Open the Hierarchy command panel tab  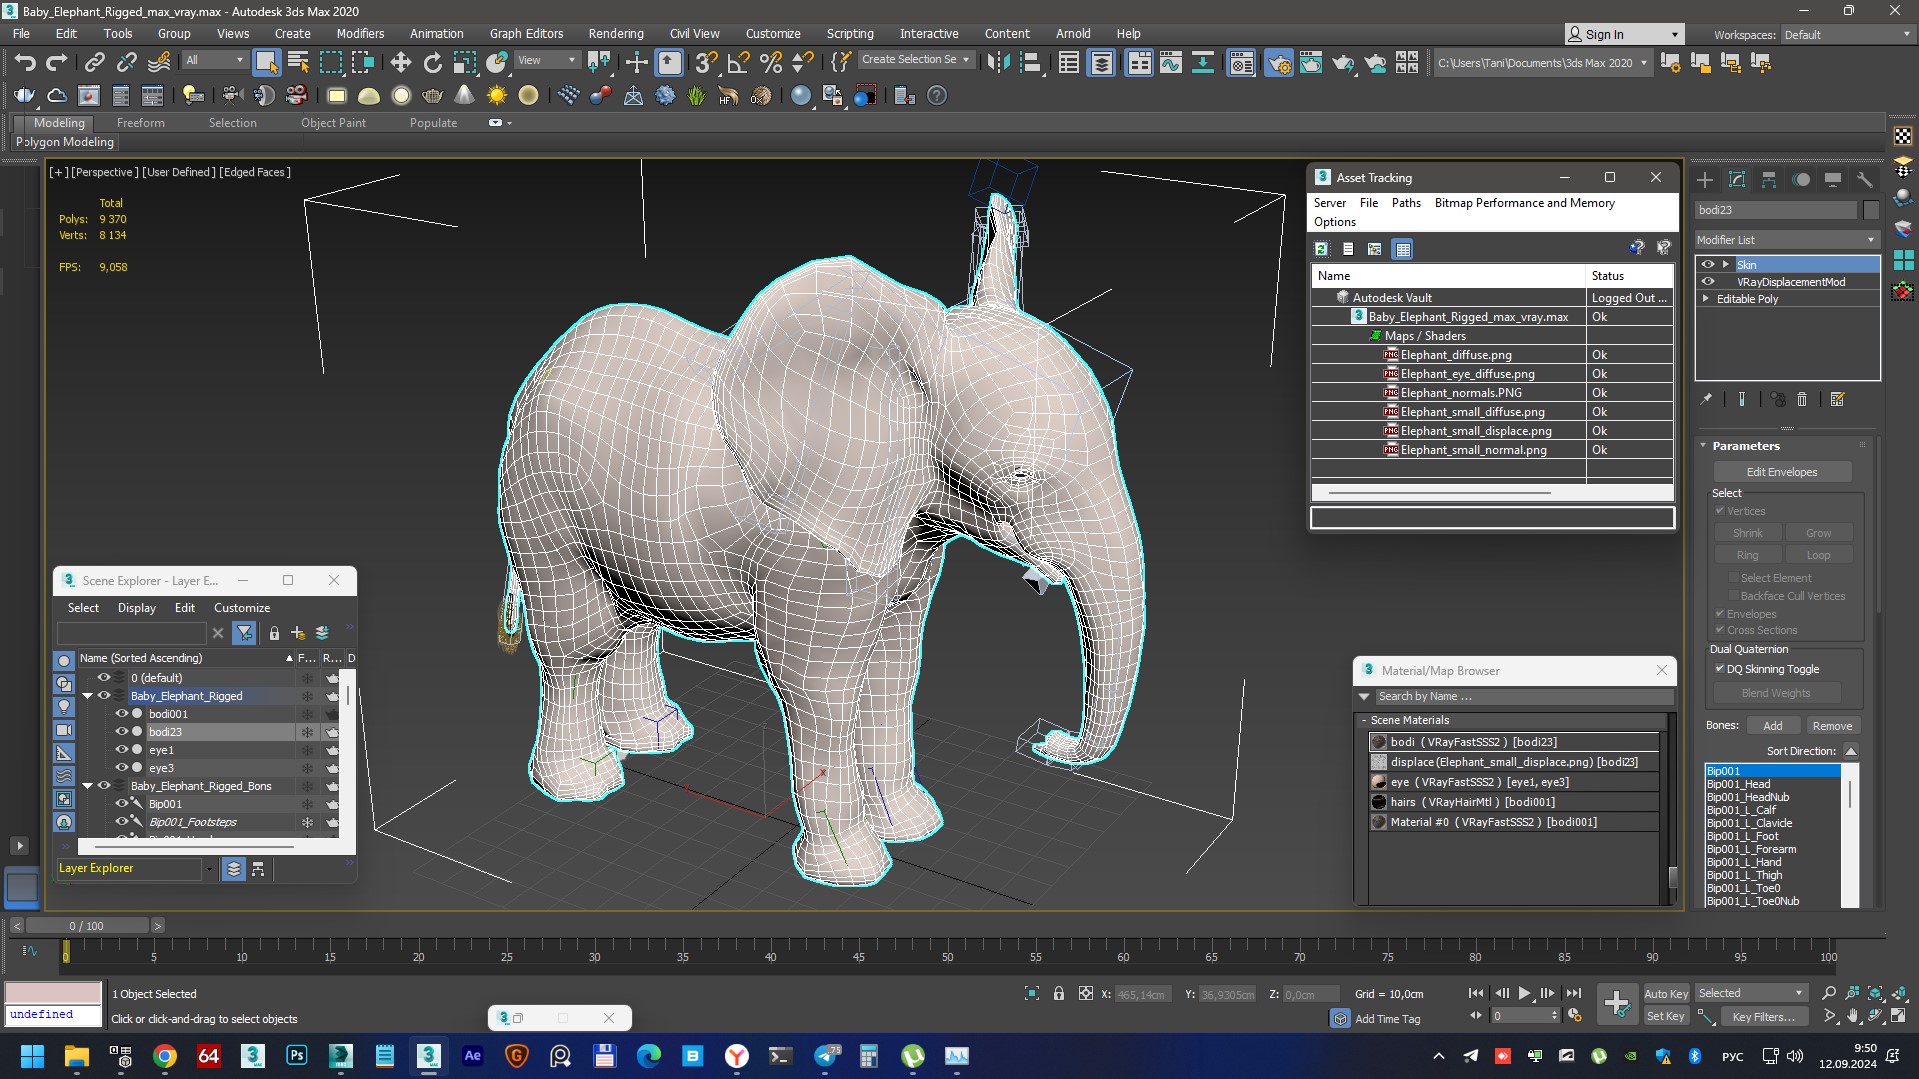click(1769, 180)
